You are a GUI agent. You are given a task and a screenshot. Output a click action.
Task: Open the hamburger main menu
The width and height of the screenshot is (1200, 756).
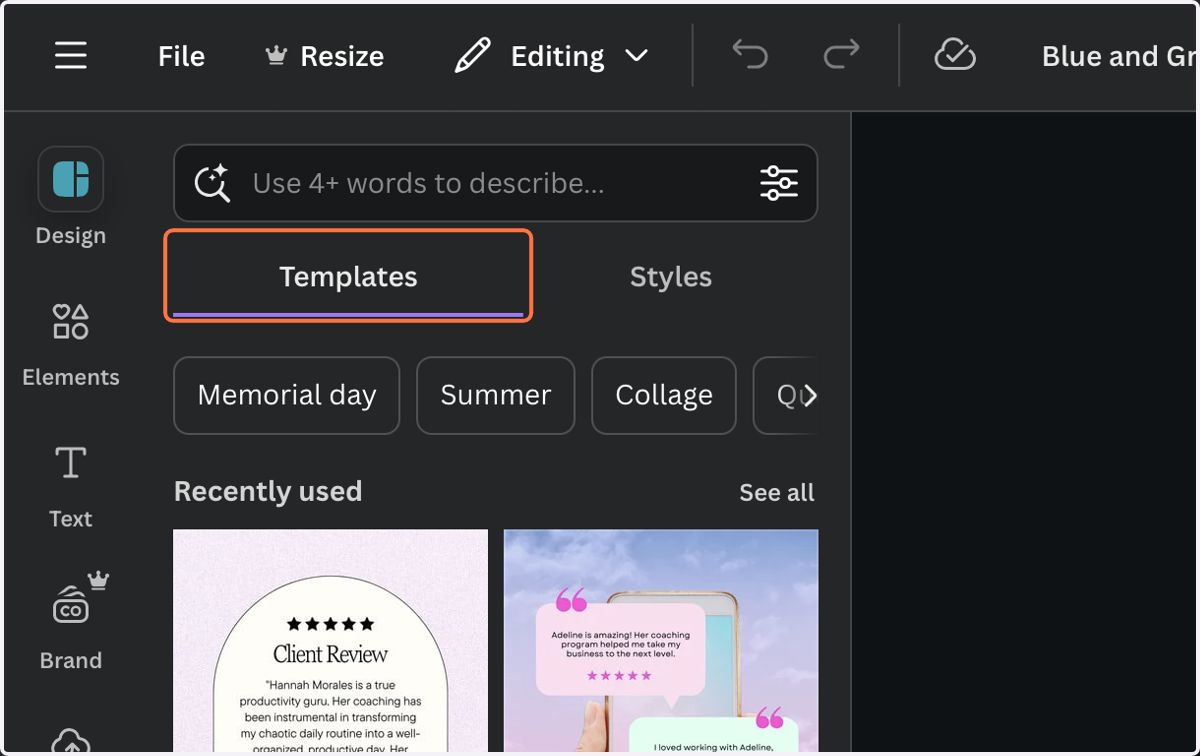pyautogui.click(x=71, y=56)
